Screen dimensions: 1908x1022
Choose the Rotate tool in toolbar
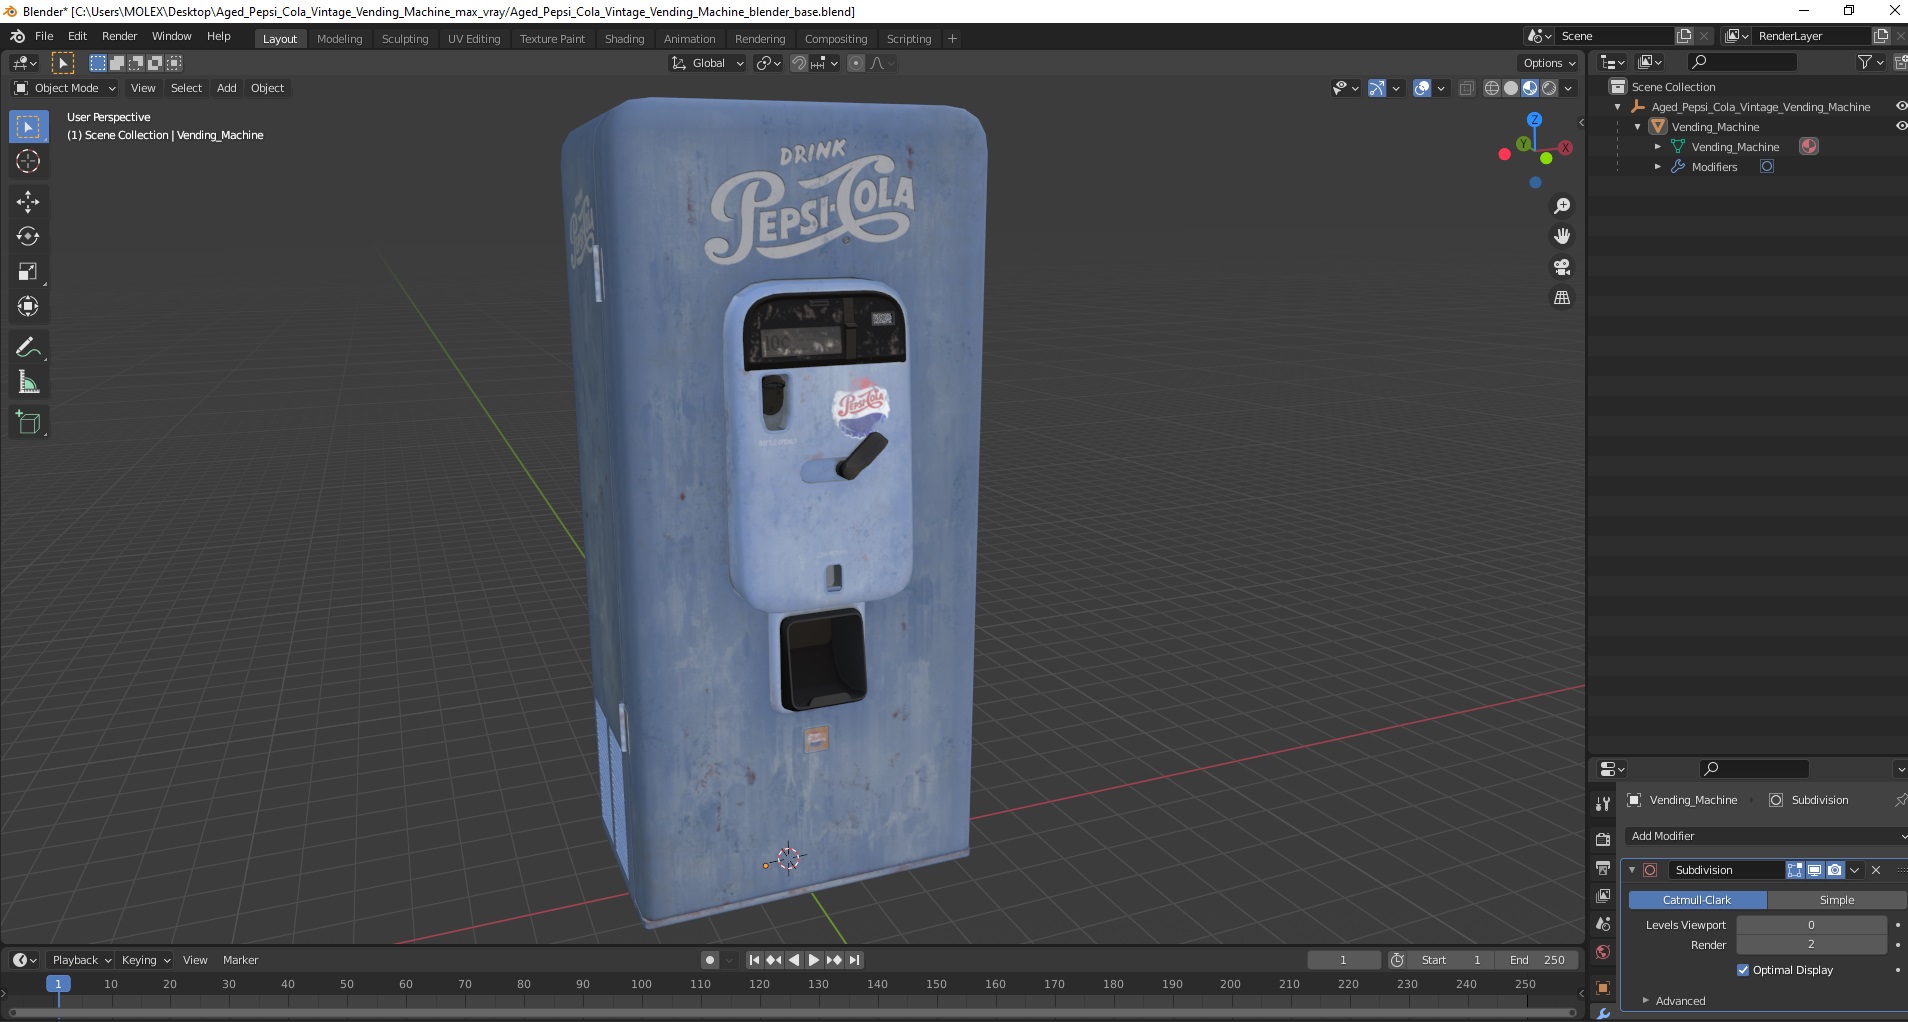point(28,237)
